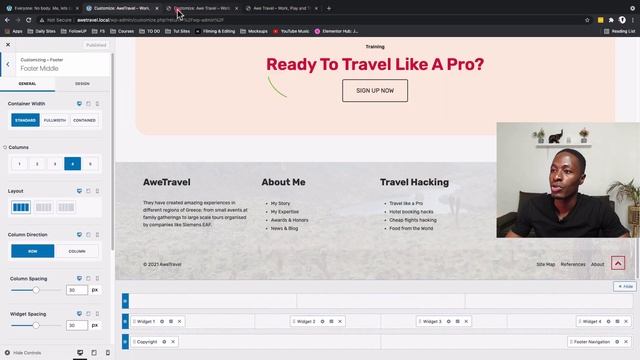This screenshot has height=360, width=640.
Task: Choose desktop device for Column Spacing
Action: 79,278
